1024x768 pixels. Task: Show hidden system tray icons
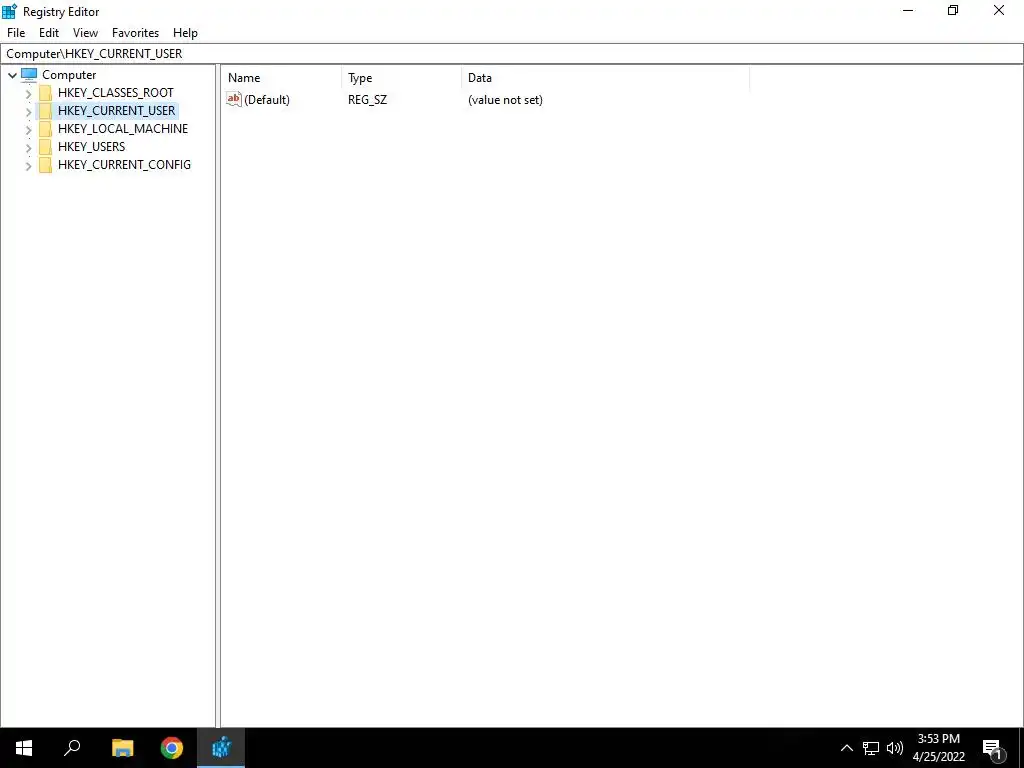point(846,748)
